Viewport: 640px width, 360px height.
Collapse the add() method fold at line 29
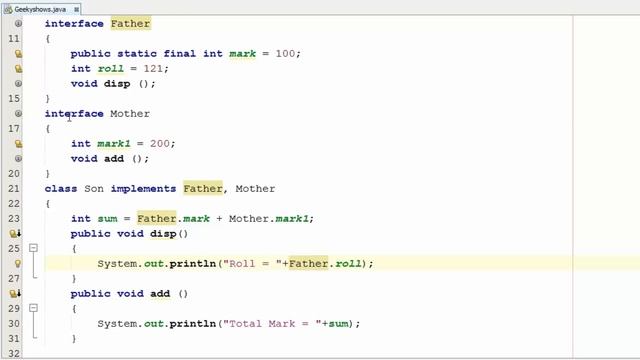[33, 308]
